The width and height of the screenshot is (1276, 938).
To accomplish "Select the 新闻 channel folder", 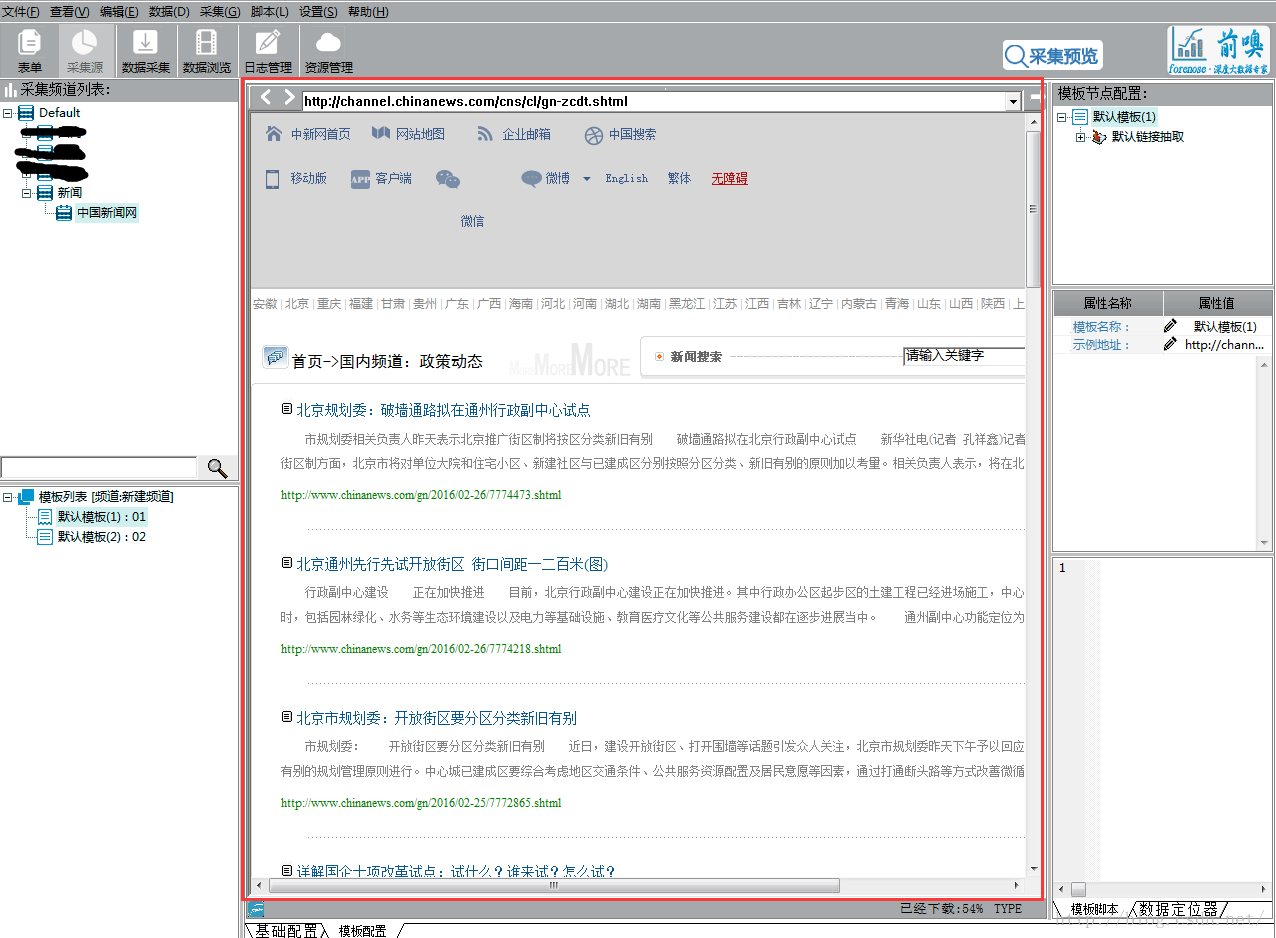I will tap(70, 192).
